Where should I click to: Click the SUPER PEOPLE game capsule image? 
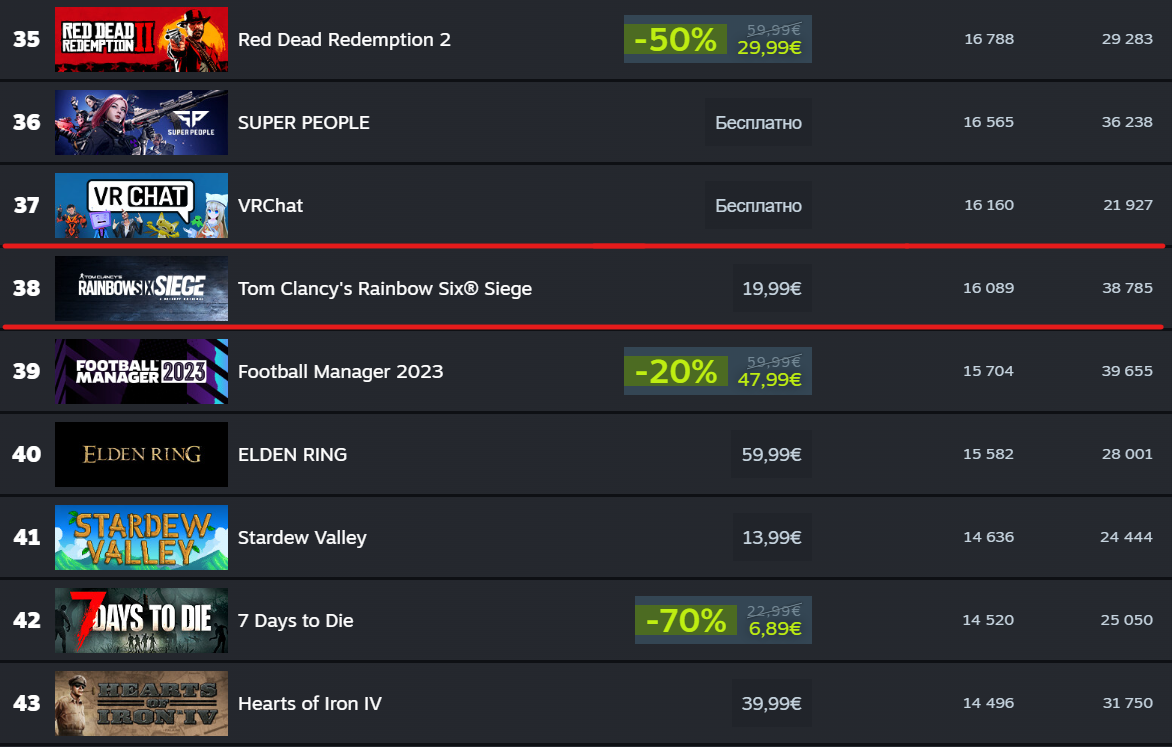click(x=141, y=123)
